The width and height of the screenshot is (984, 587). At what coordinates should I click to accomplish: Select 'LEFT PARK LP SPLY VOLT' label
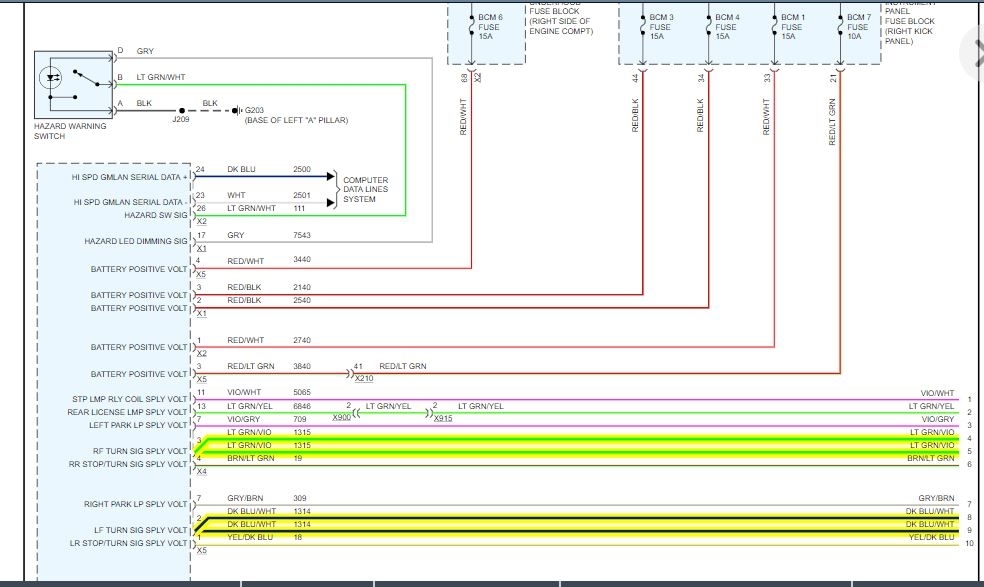tap(138, 425)
